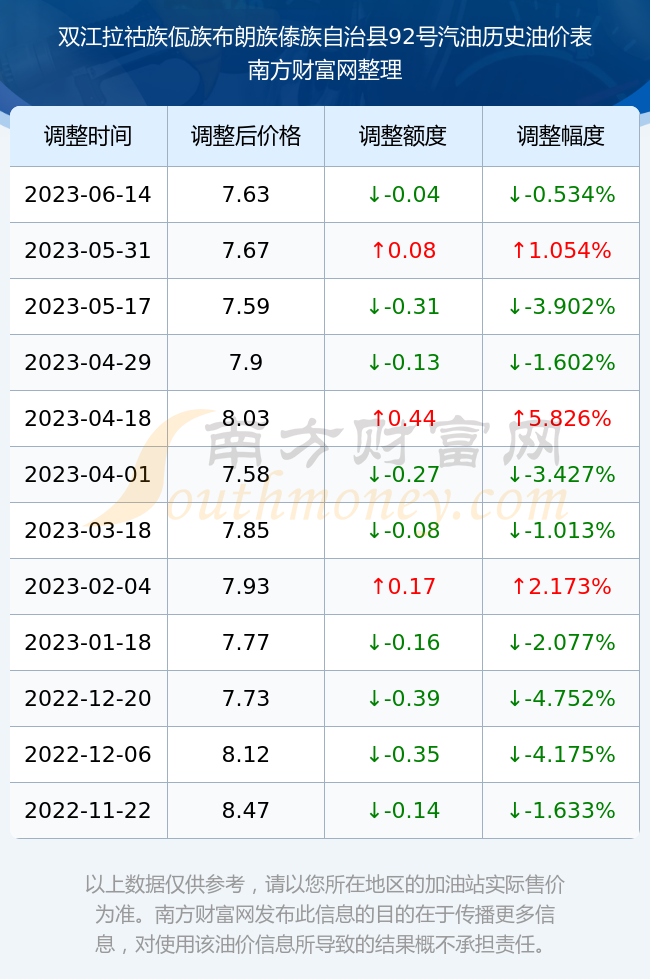Click the date cell 2023-06-14
Viewport: 650px width, 980px height.
[88, 194]
